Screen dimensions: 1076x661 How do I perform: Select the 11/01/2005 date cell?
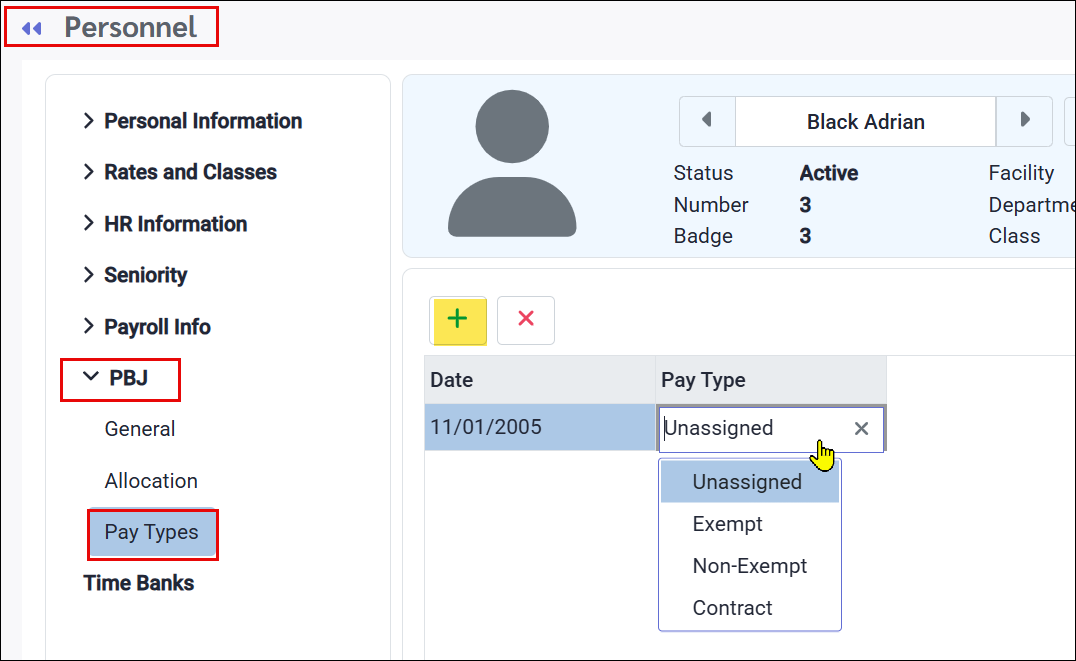pos(539,427)
